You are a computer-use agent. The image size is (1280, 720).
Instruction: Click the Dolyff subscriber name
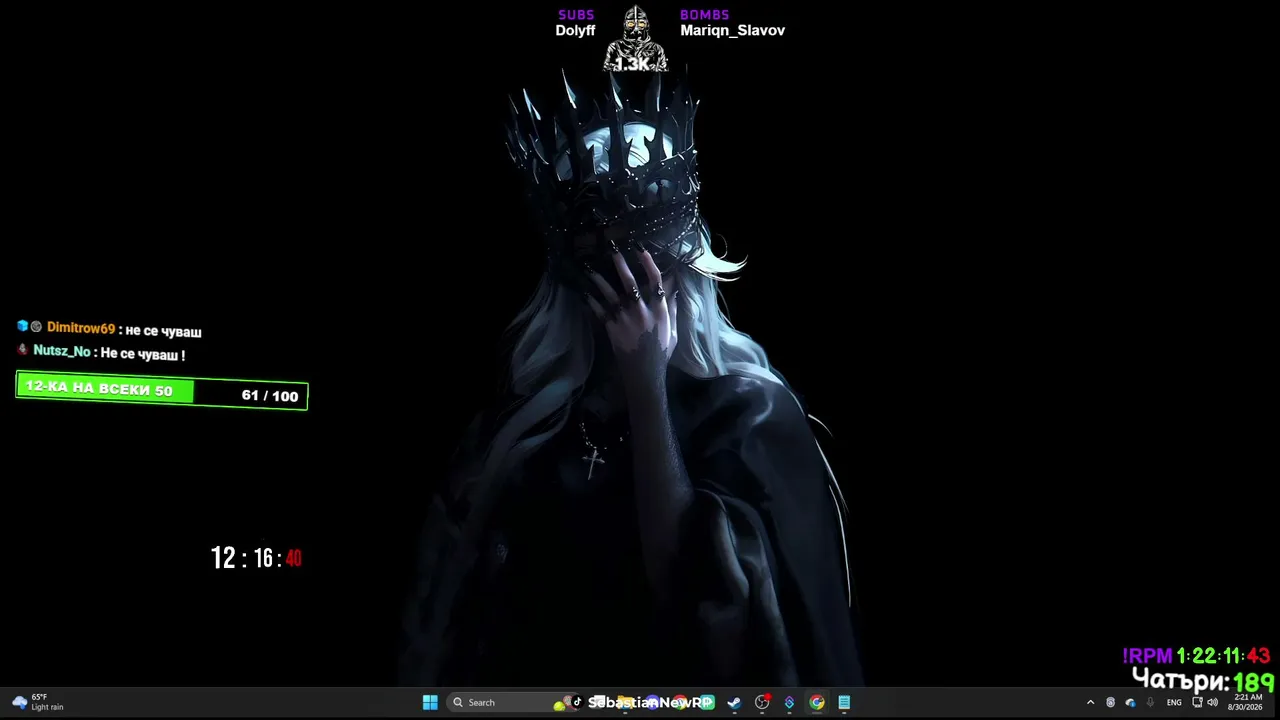[x=575, y=31]
